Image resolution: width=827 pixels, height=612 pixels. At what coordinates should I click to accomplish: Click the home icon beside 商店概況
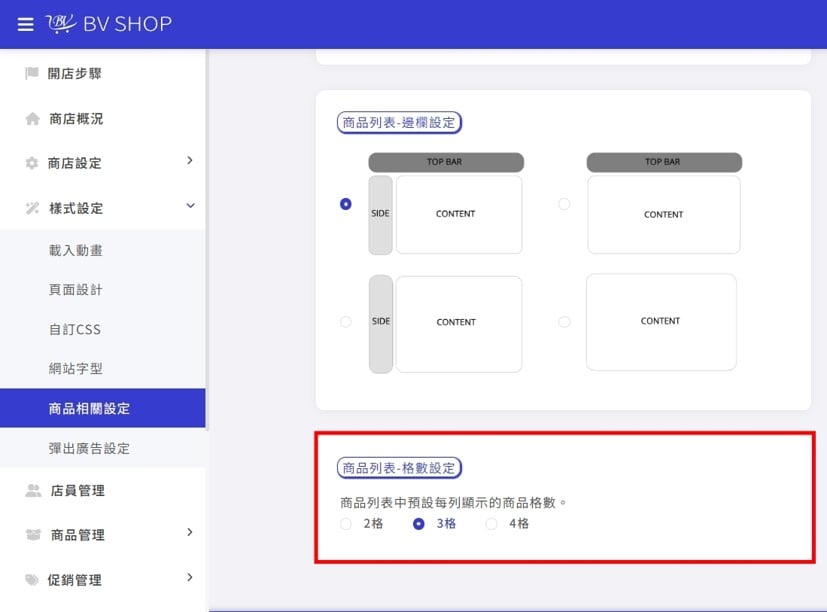(x=32, y=119)
